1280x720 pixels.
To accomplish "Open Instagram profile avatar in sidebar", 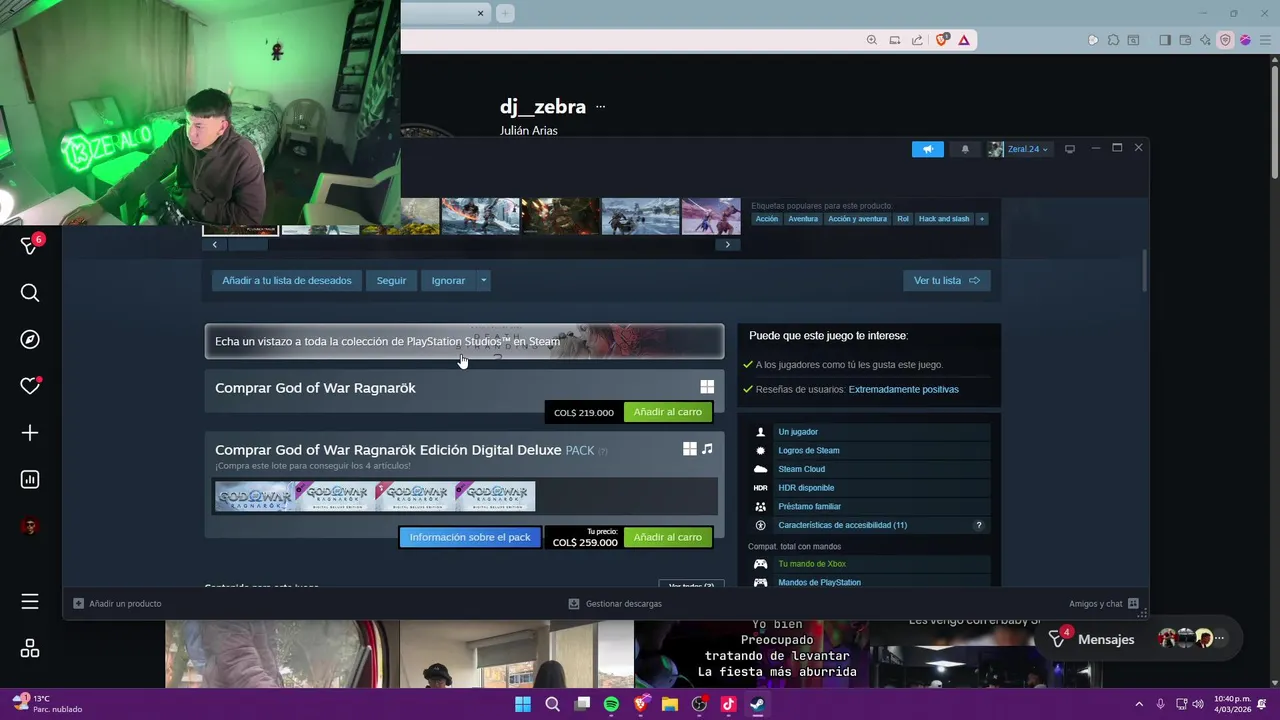I will point(30,527).
